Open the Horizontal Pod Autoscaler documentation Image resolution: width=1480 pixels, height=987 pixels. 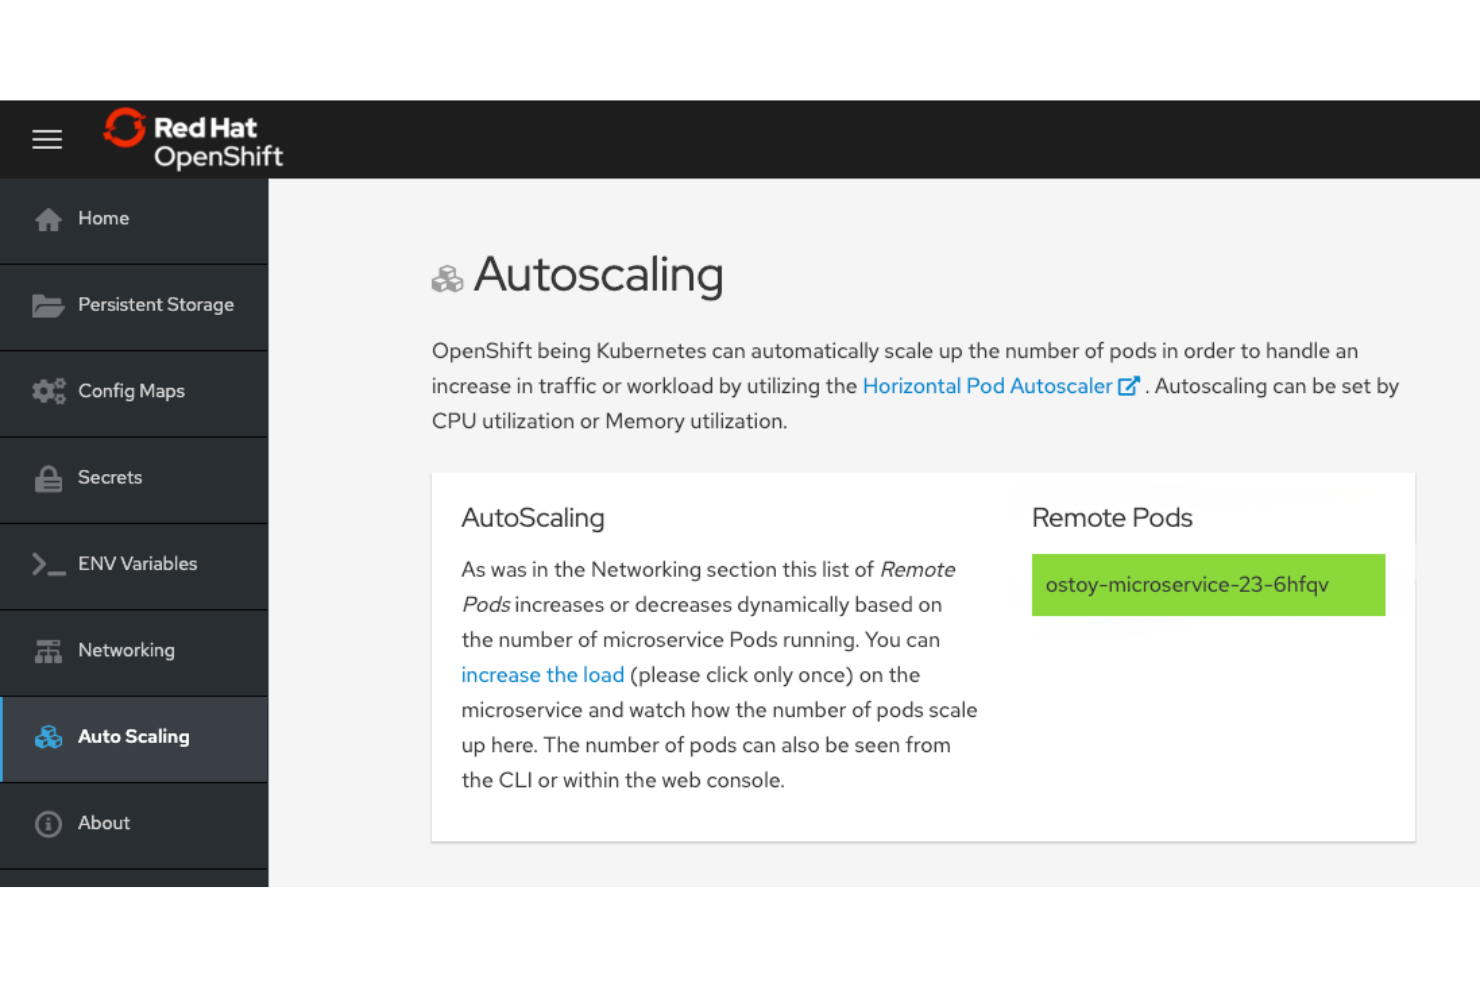[988, 385]
